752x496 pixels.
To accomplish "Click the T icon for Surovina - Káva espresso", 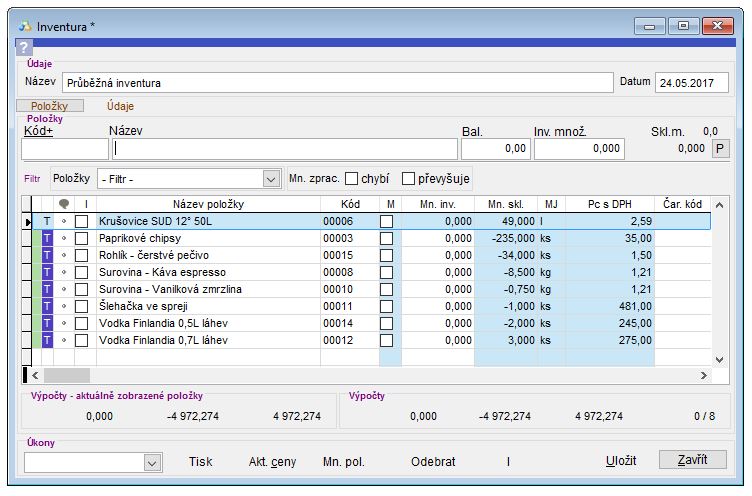I will coord(46,272).
